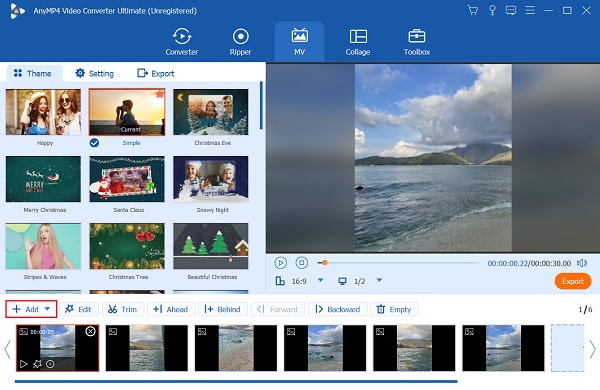Select the Snowy Night theme
This screenshot has width=600, height=390.
coord(210,179)
